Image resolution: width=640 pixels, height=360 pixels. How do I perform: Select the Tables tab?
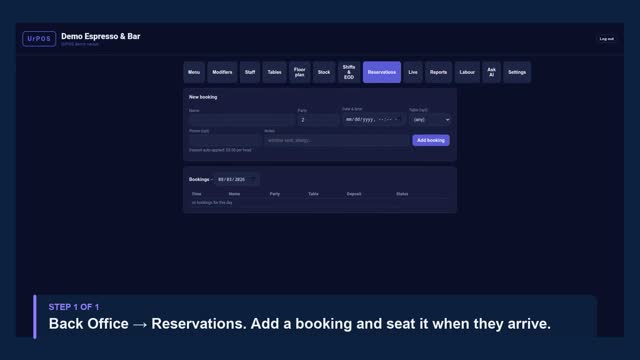(274, 72)
